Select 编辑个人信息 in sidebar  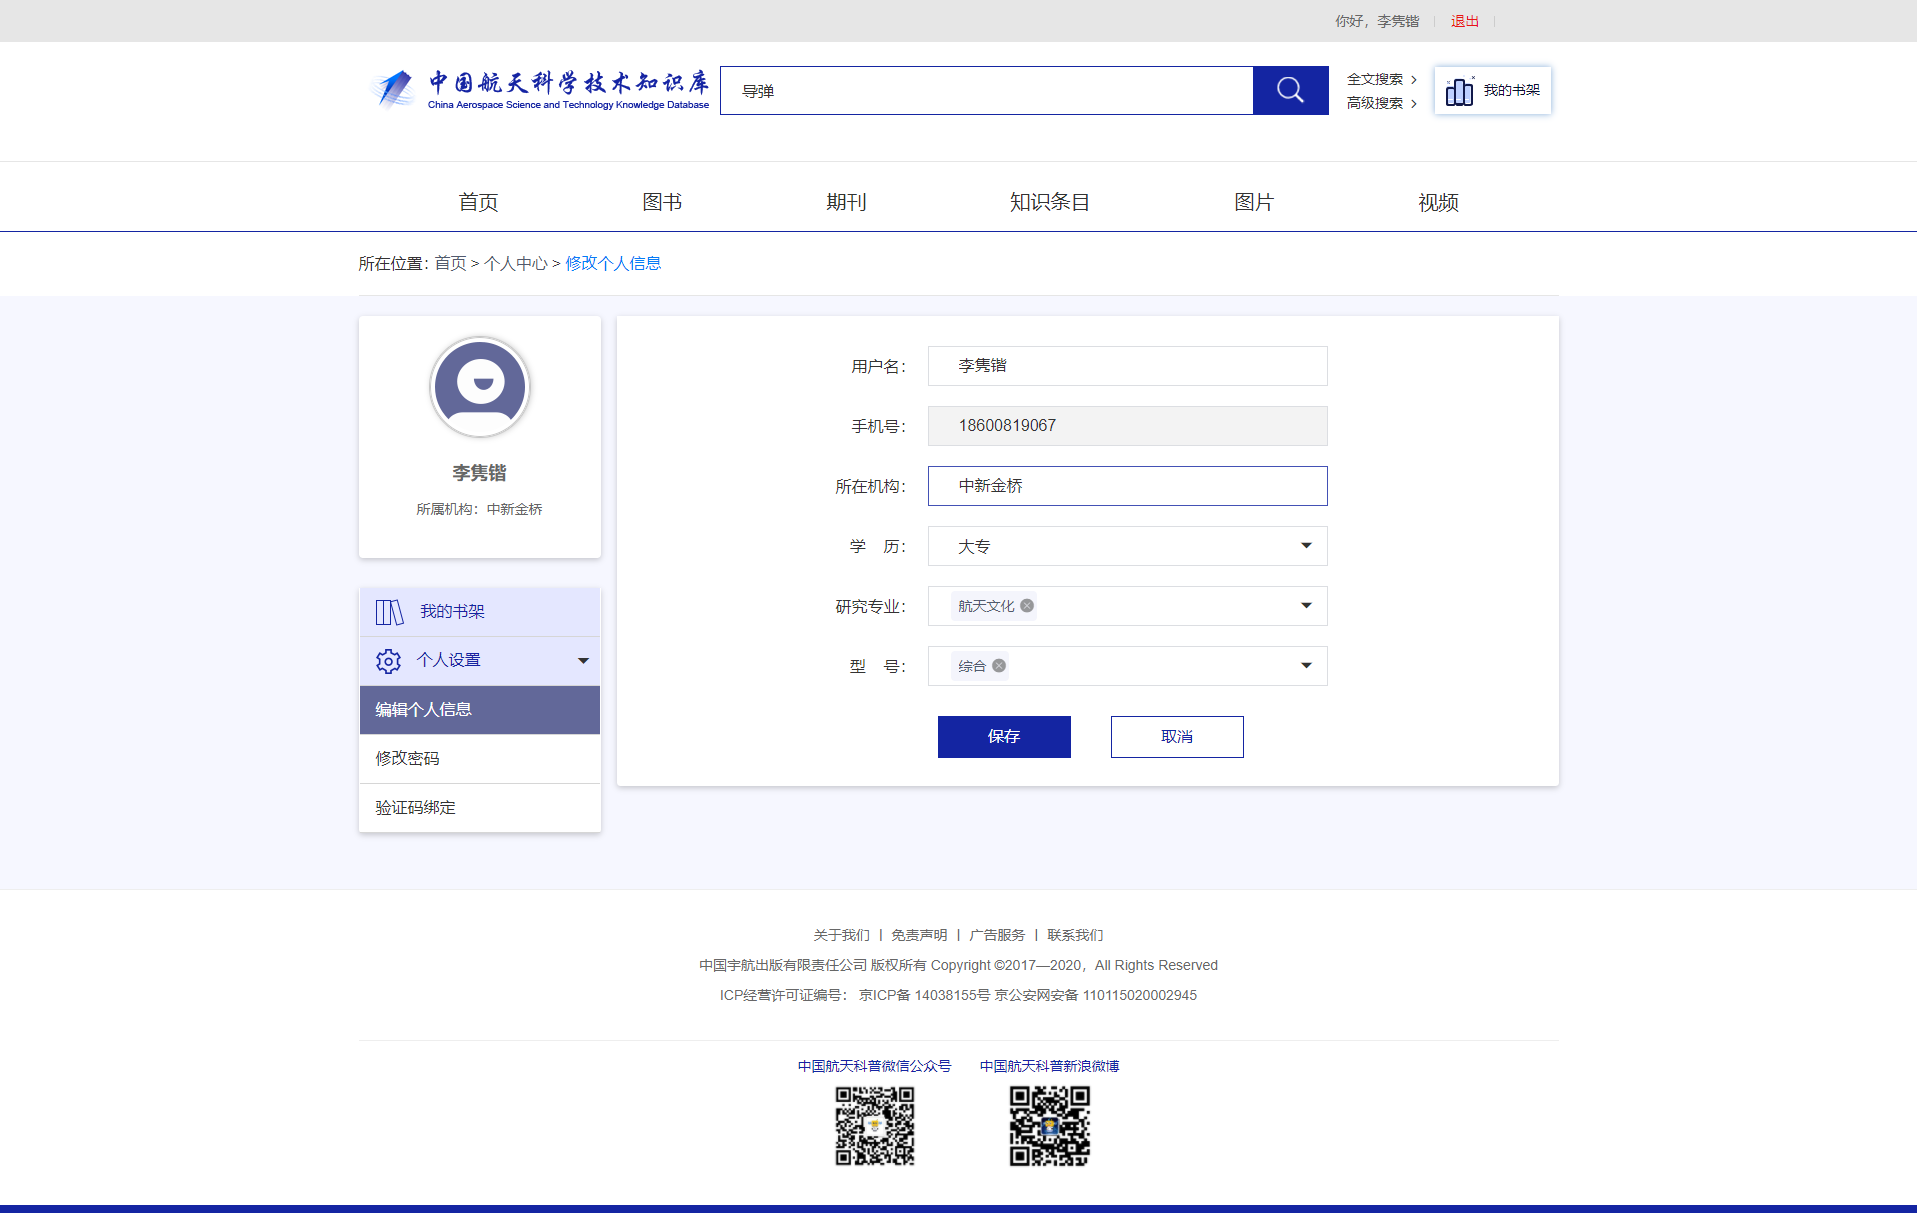point(480,710)
